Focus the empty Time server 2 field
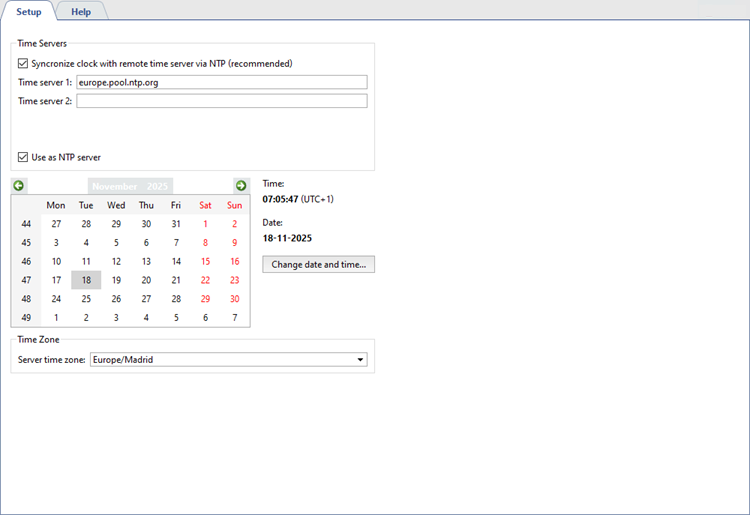 click(221, 101)
